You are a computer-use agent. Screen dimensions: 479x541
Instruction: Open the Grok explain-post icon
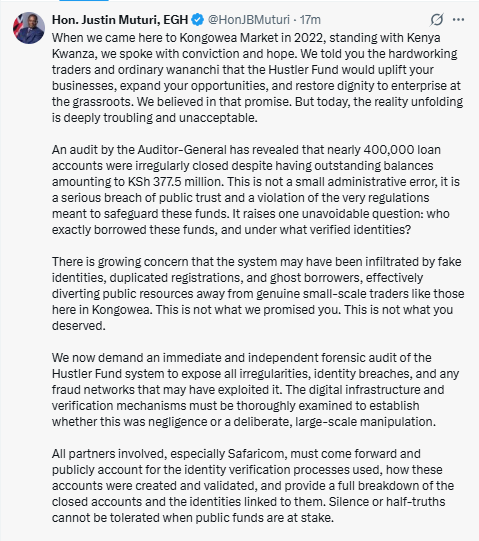pos(437,20)
